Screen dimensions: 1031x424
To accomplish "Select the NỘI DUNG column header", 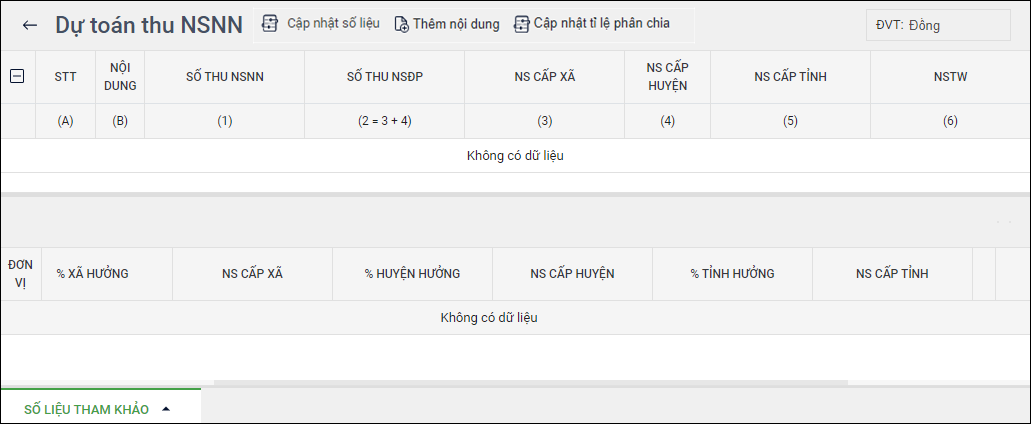I will point(120,77).
